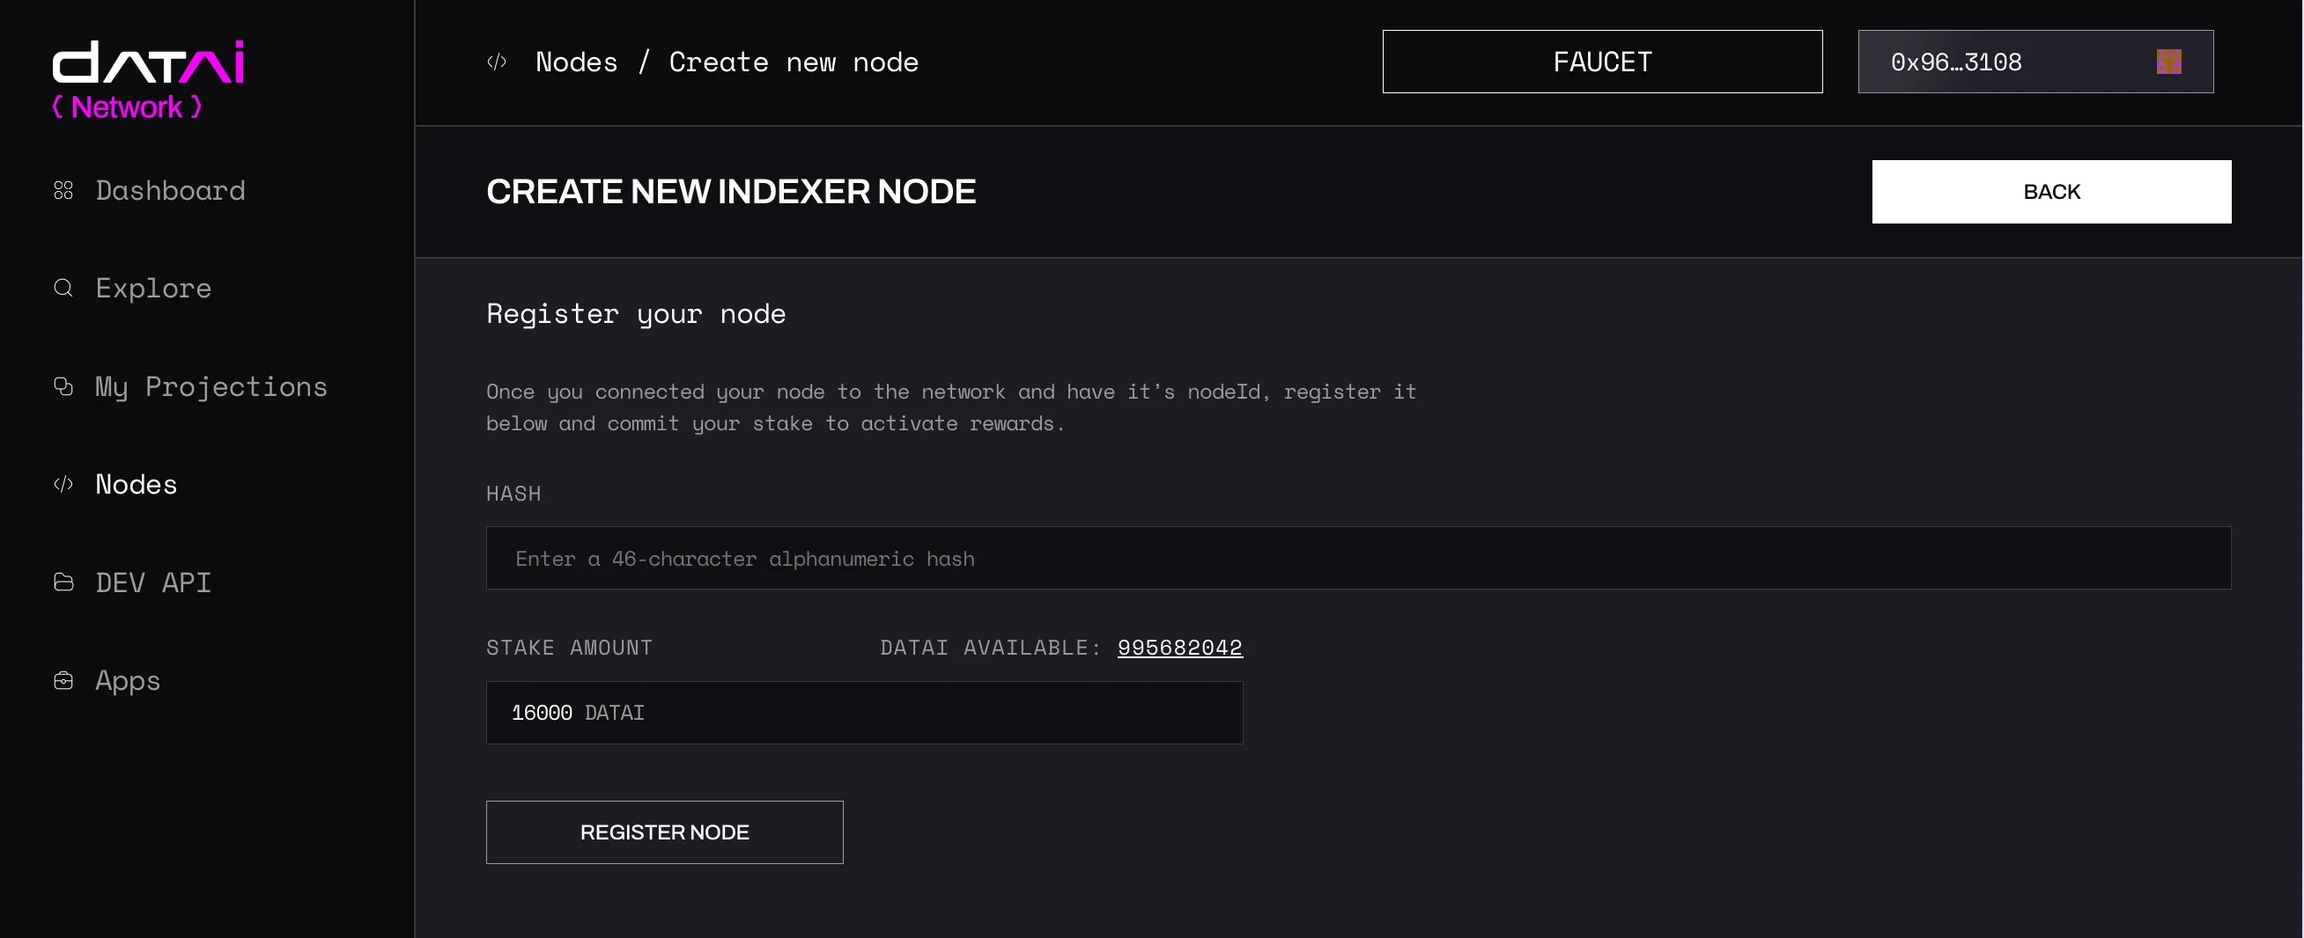Open the Apps section
This screenshot has height=938, width=2304.
click(x=128, y=680)
